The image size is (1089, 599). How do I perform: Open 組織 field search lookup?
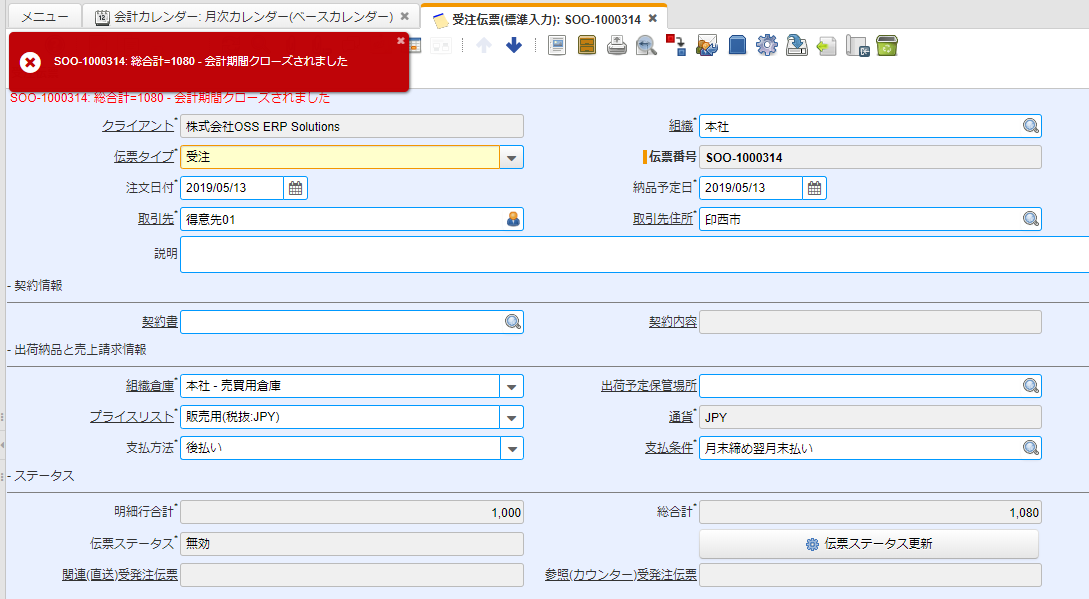pyautogui.click(x=1031, y=126)
